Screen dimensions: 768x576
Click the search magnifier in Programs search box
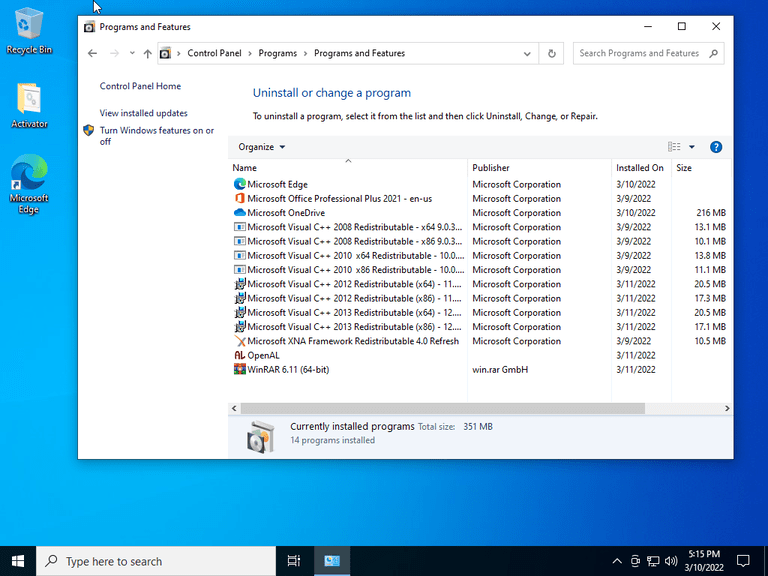pyautogui.click(x=713, y=53)
